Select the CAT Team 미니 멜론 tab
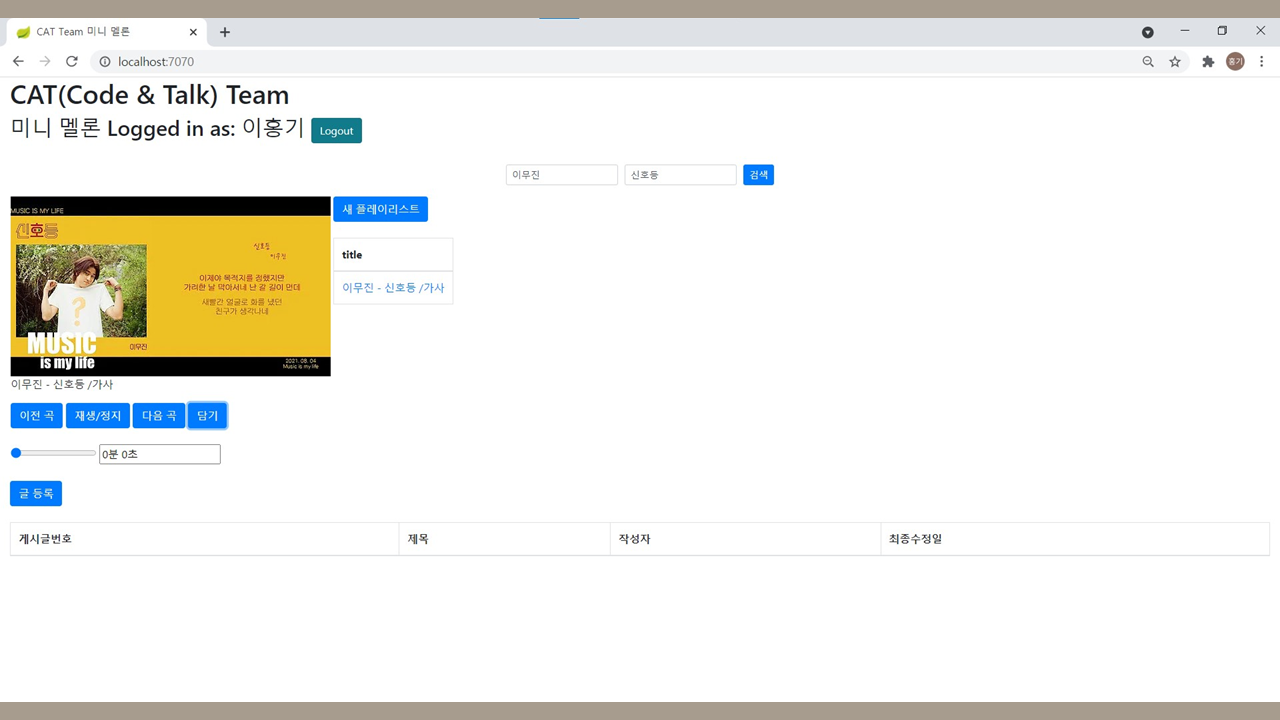The height and width of the screenshot is (720, 1280). coord(107,32)
